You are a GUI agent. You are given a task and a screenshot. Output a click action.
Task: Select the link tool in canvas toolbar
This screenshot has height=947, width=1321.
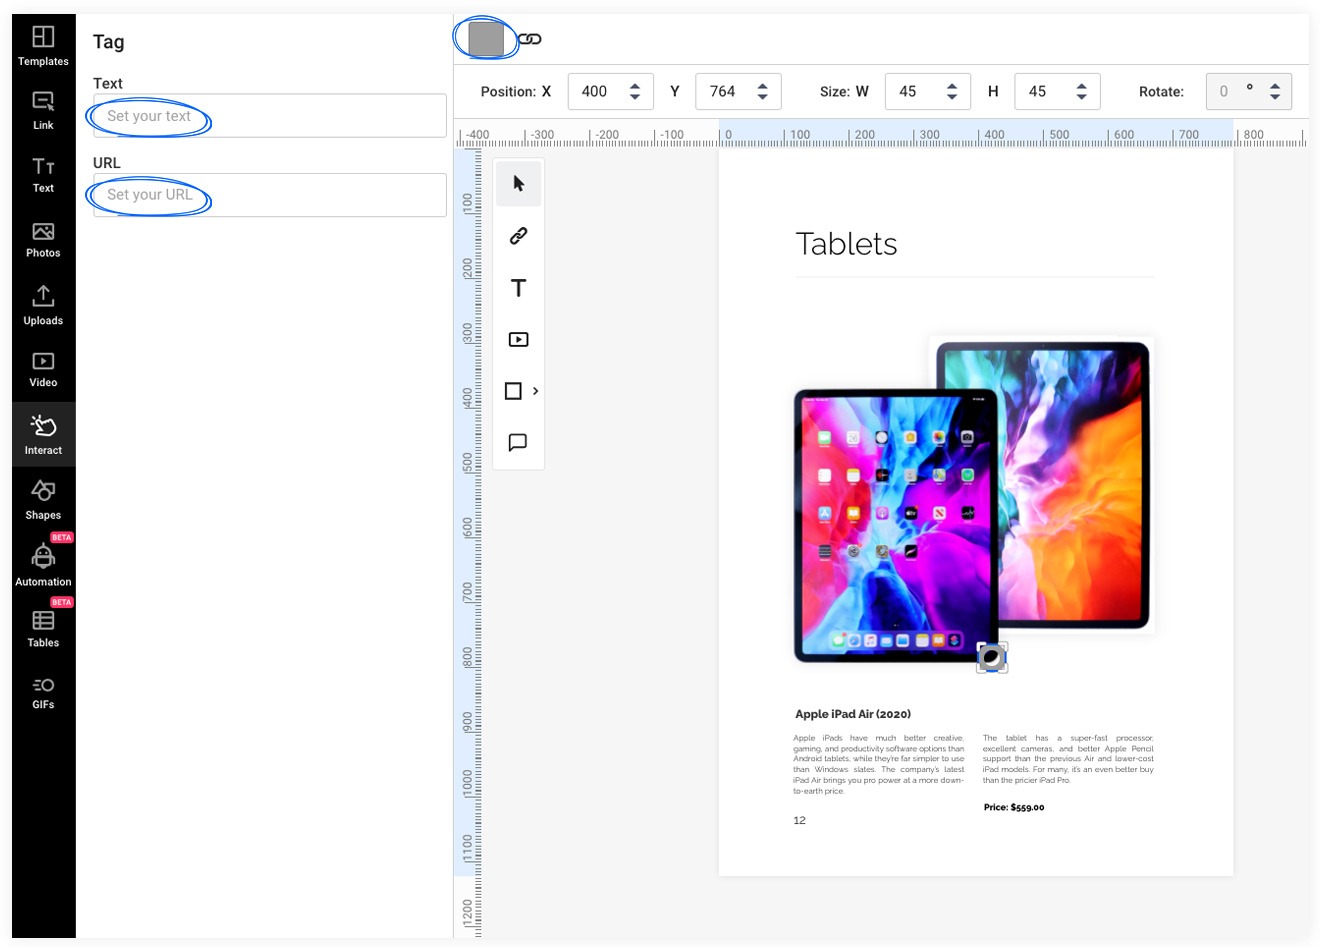pyautogui.click(x=518, y=236)
